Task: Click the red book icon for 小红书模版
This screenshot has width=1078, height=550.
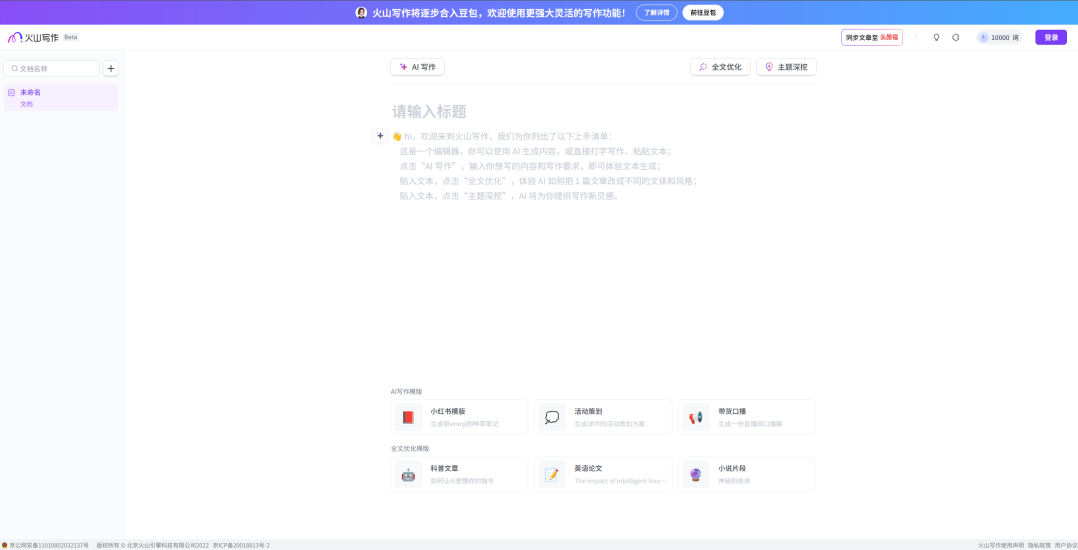Action: (x=408, y=417)
